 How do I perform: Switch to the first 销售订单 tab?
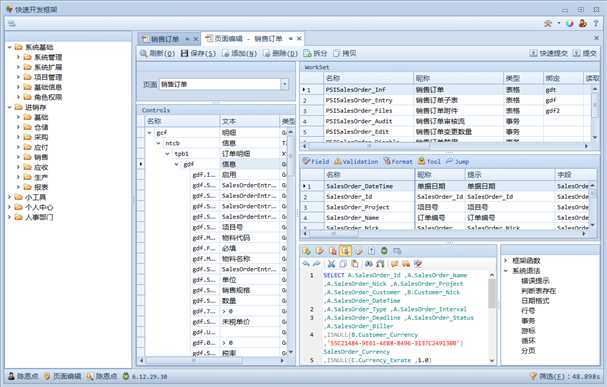coord(165,39)
